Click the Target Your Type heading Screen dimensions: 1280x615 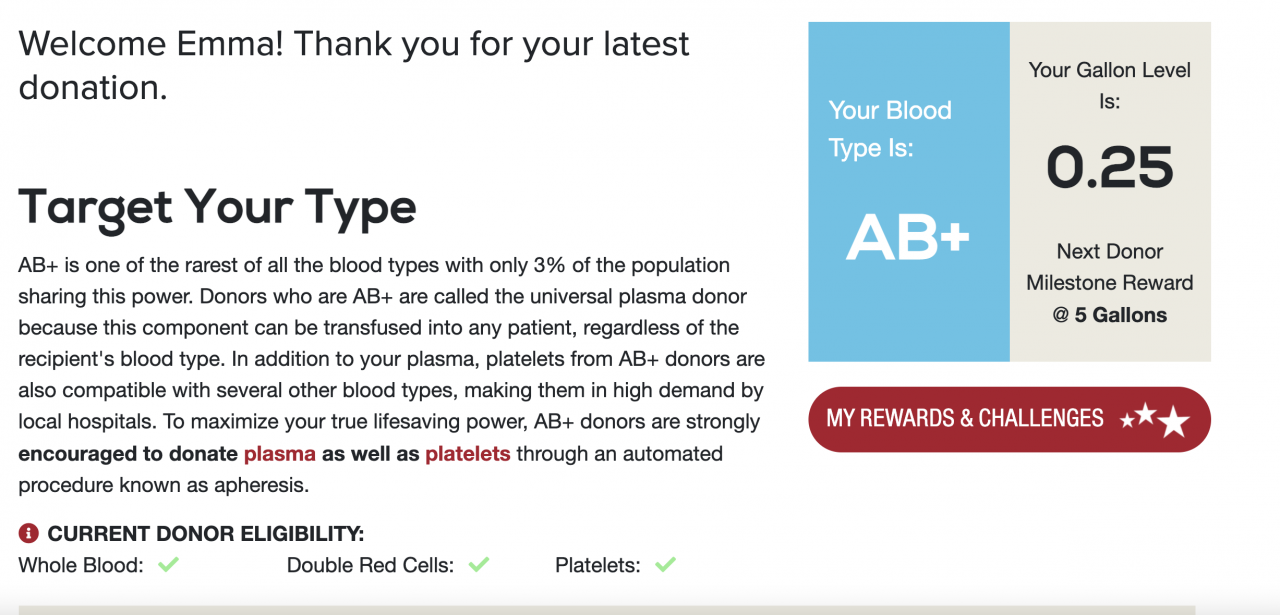point(217,207)
